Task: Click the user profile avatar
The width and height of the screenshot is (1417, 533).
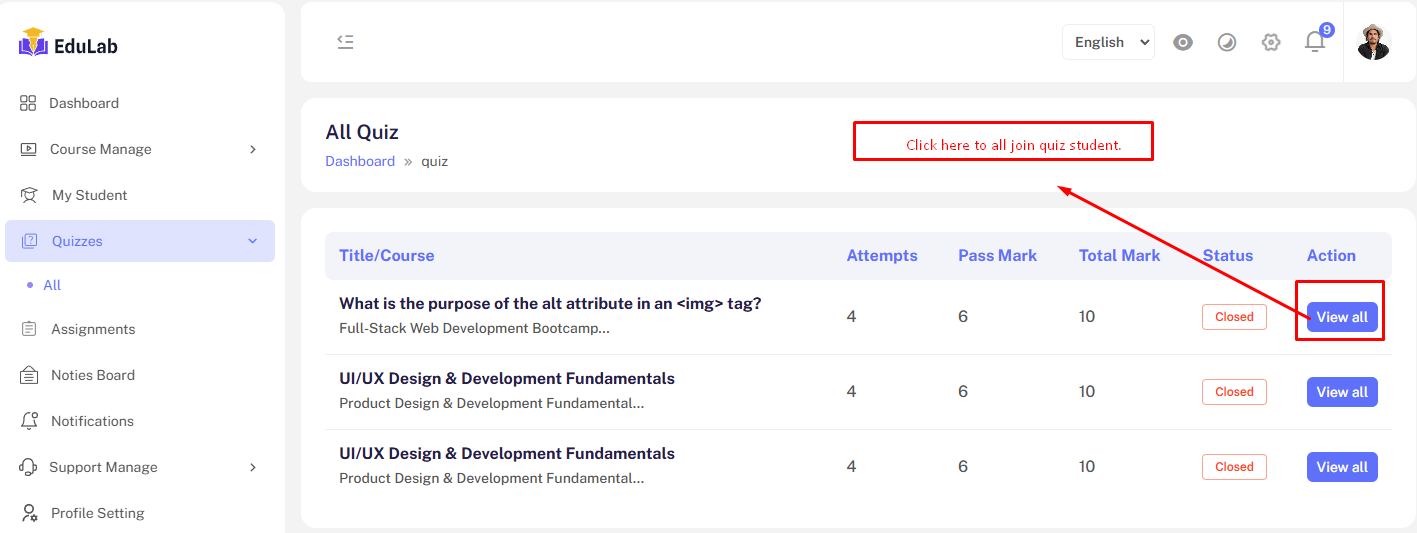Action: click(1373, 42)
